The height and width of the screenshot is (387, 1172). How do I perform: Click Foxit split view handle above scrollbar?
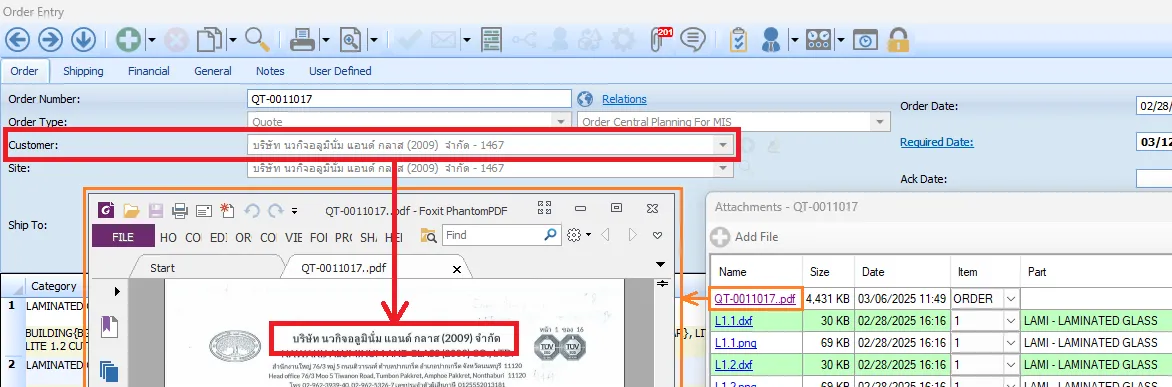coord(662,283)
